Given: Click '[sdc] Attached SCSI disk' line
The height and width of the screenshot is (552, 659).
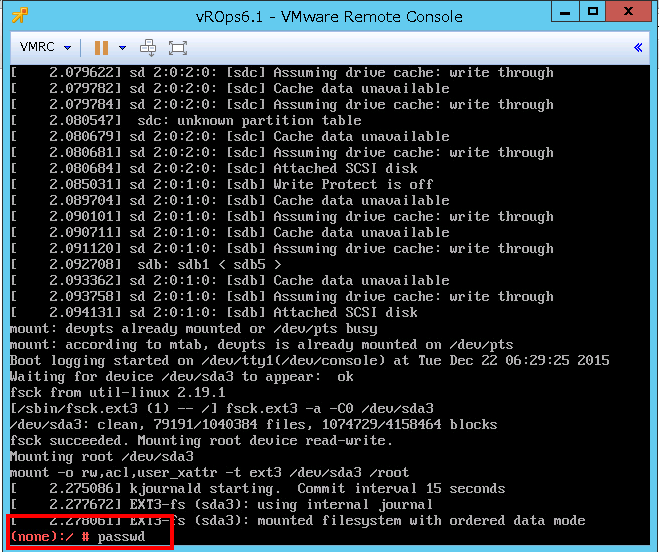Looking at the screenshot, I should (214, 168).
